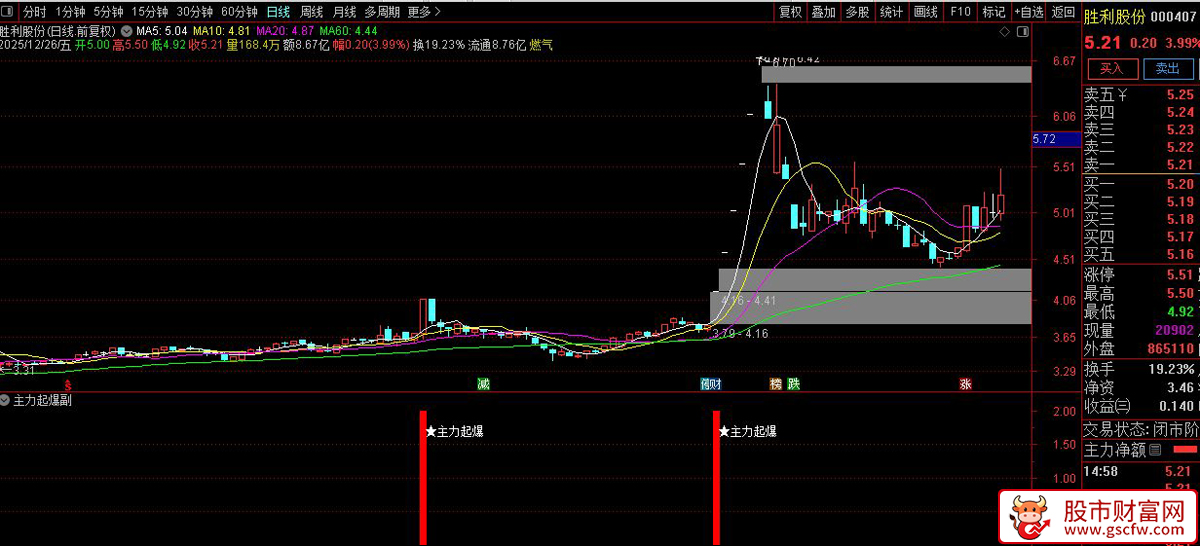This screenshot has width=1200, height=546.
Task: Click the red 买入 buy button
Action: [x=1112, y=69]
